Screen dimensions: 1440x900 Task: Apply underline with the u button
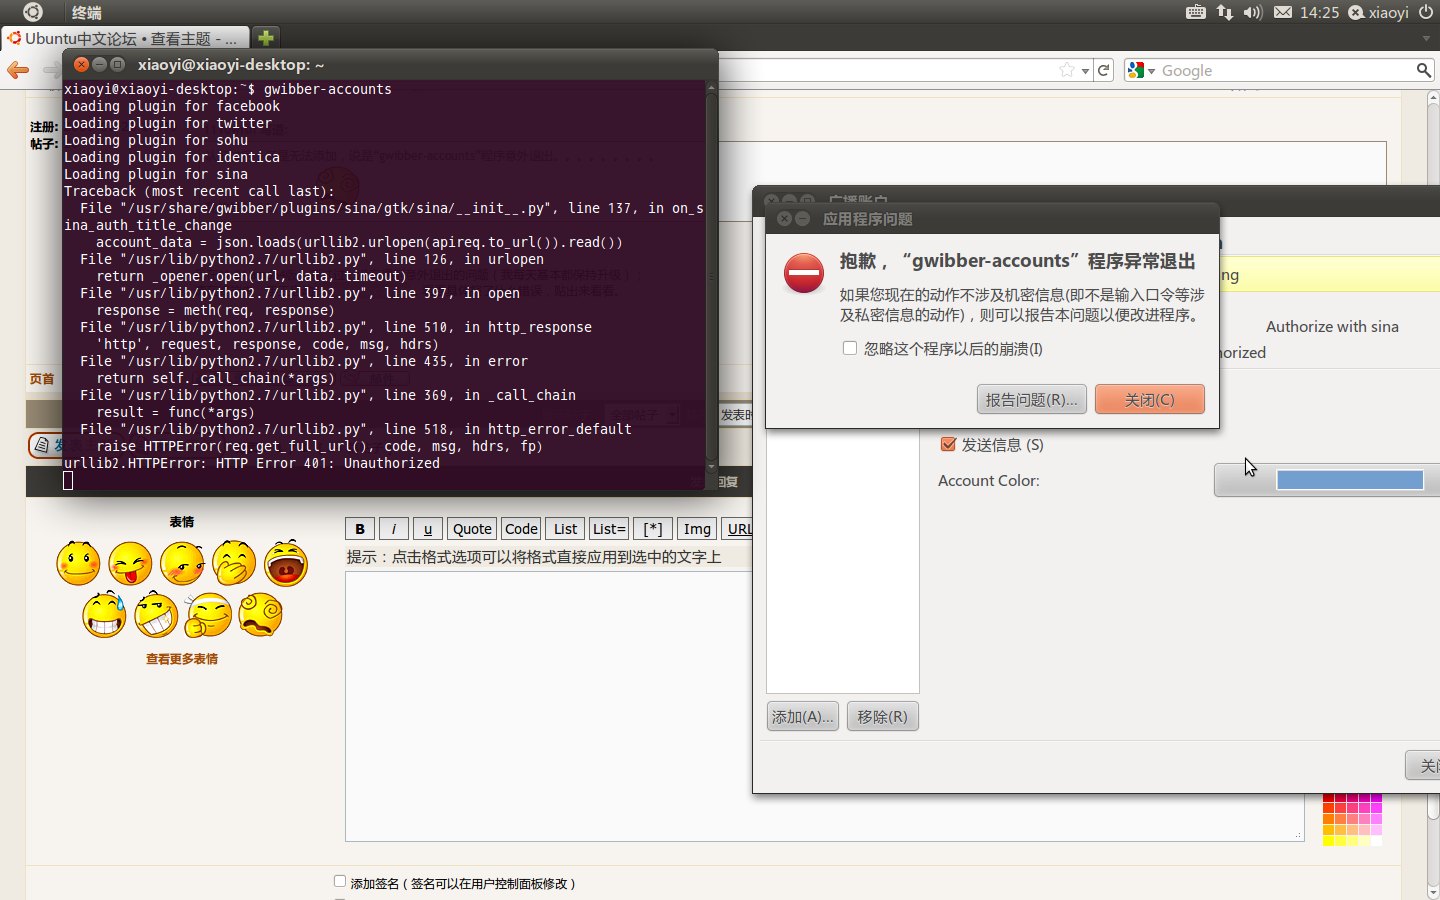tap(428, 529)
